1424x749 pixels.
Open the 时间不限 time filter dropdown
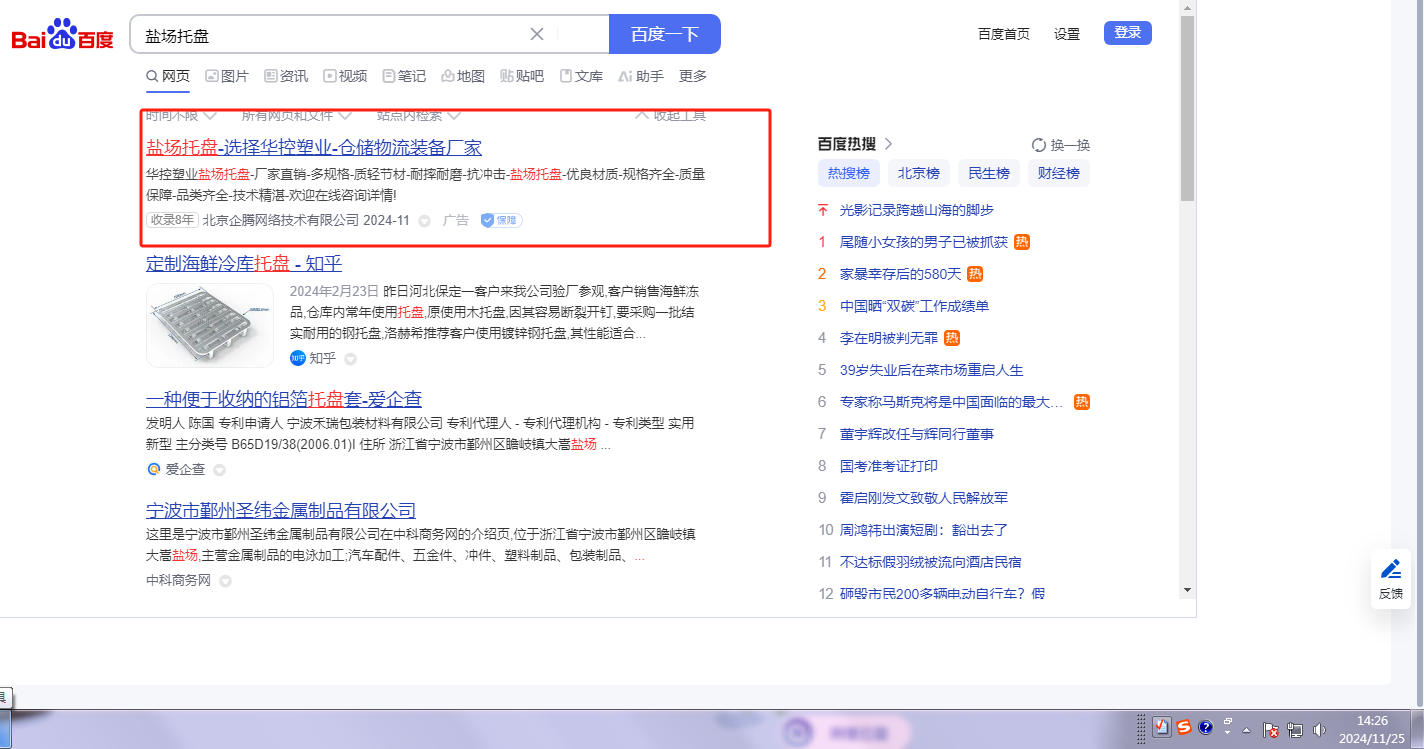click(x=181, y=115)
